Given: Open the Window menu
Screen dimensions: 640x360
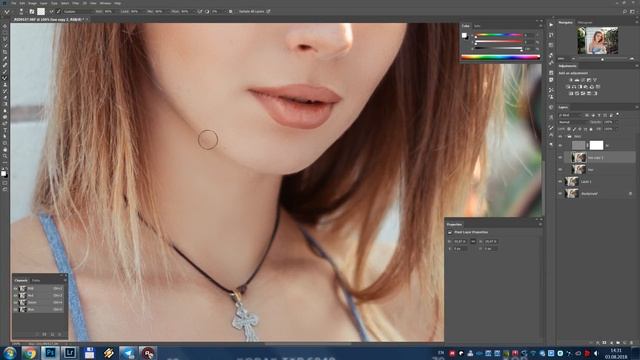Looking at the screenshot, I should 105,3.
